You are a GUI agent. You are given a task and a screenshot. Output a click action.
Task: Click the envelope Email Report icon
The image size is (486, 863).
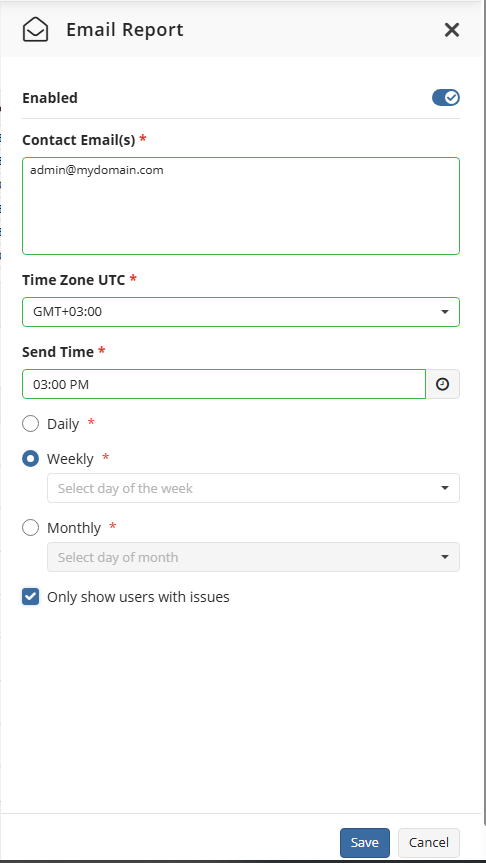pos(35,30)
